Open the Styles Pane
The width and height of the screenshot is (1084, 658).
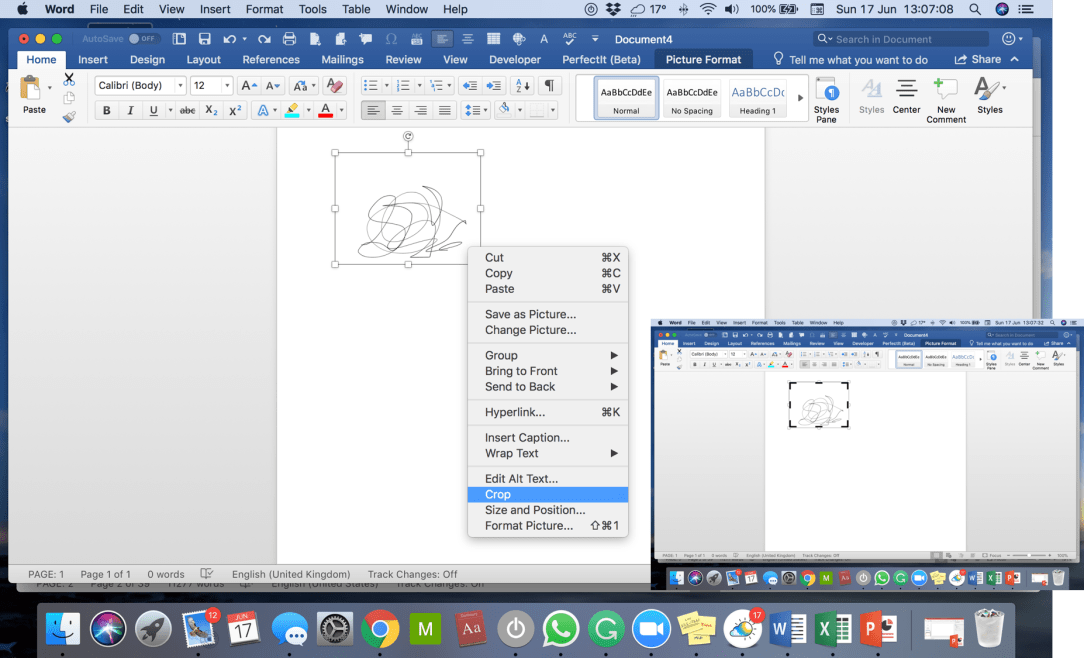[826, 99]
